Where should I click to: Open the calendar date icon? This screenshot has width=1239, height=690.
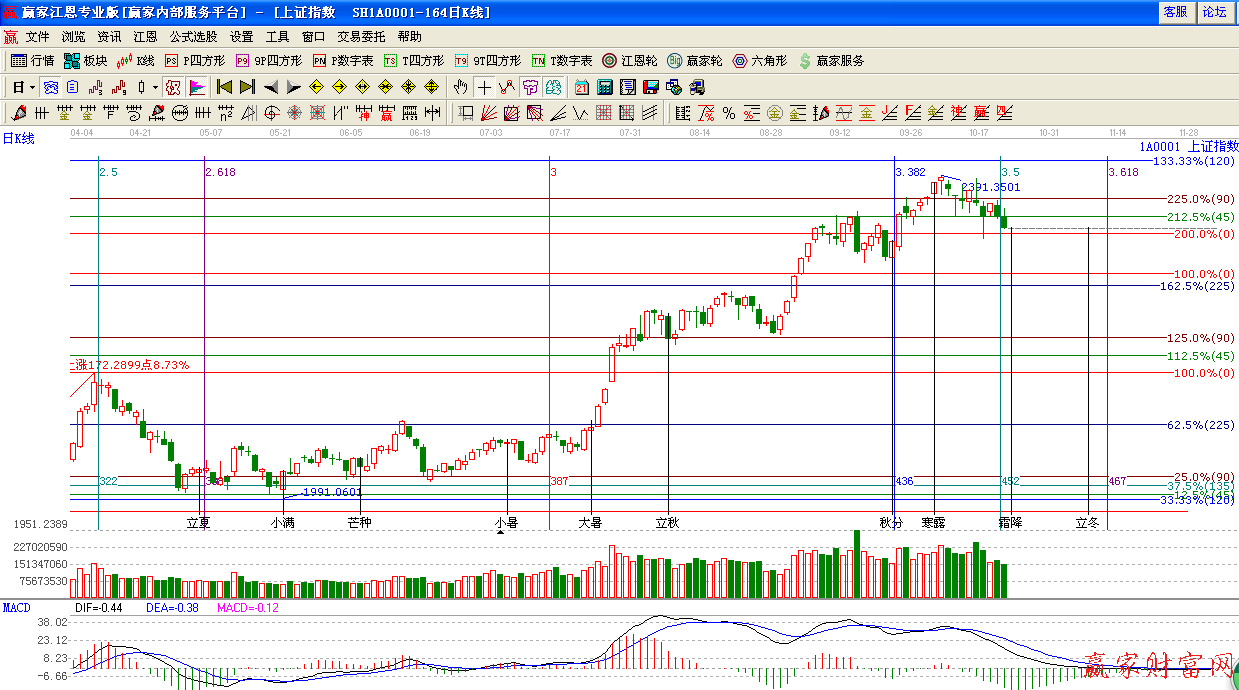click(x=582, y=87)
